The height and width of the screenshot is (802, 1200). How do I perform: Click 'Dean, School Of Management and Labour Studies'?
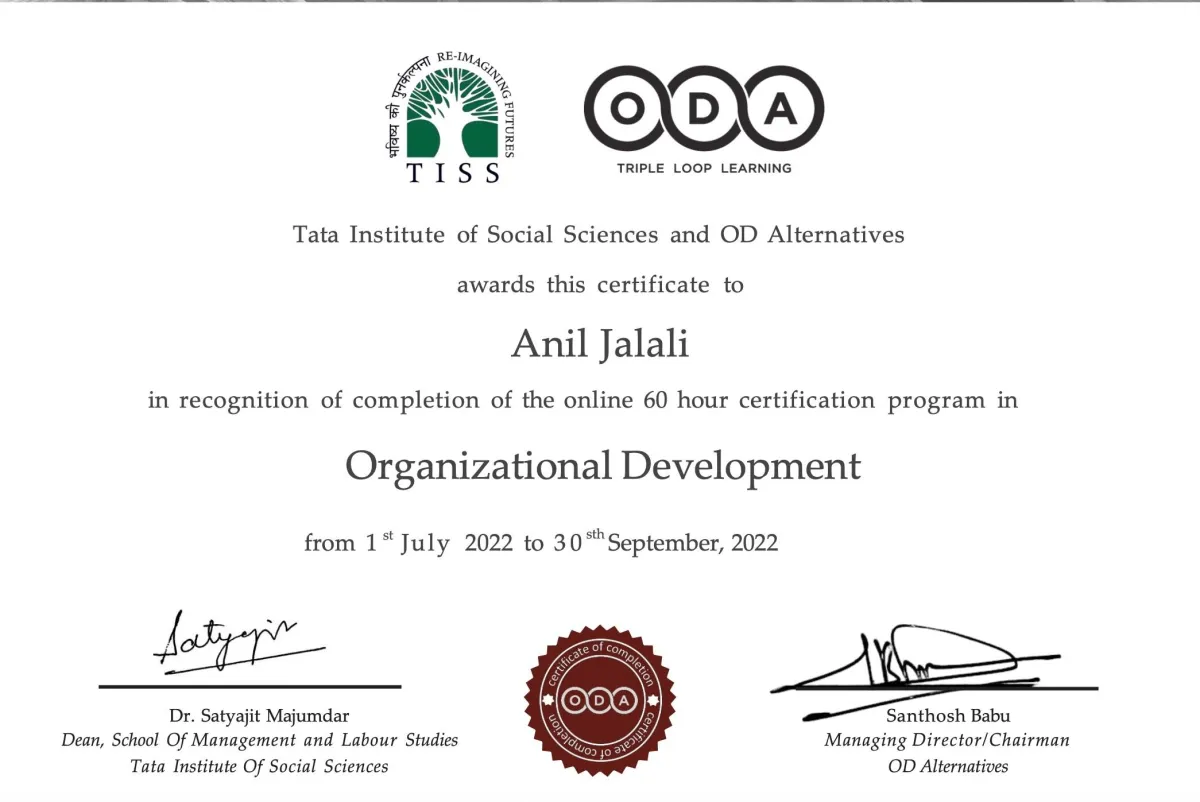click(260, 741)
